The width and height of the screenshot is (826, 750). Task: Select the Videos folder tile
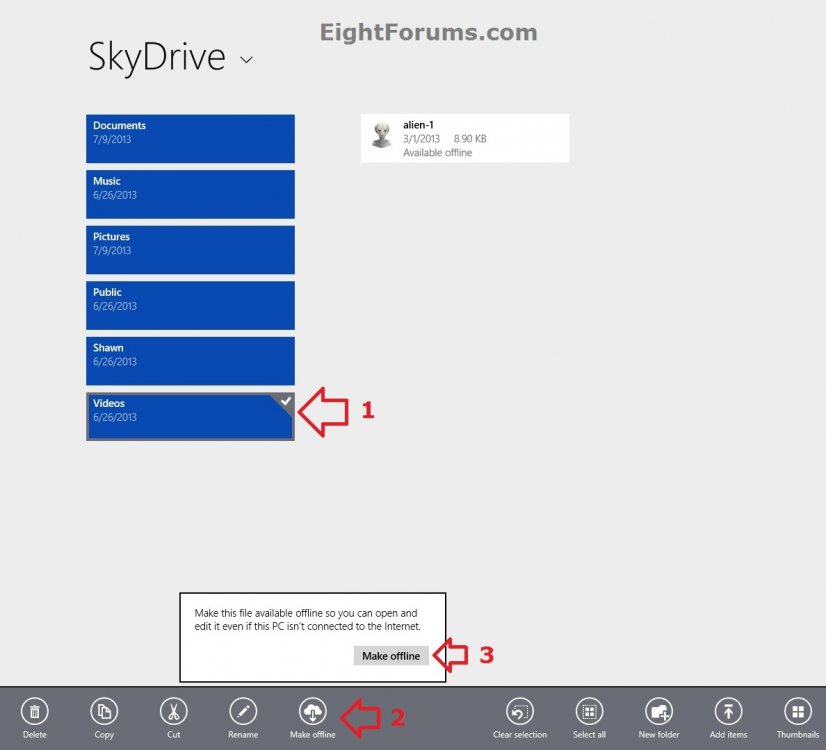coord(190,417)
